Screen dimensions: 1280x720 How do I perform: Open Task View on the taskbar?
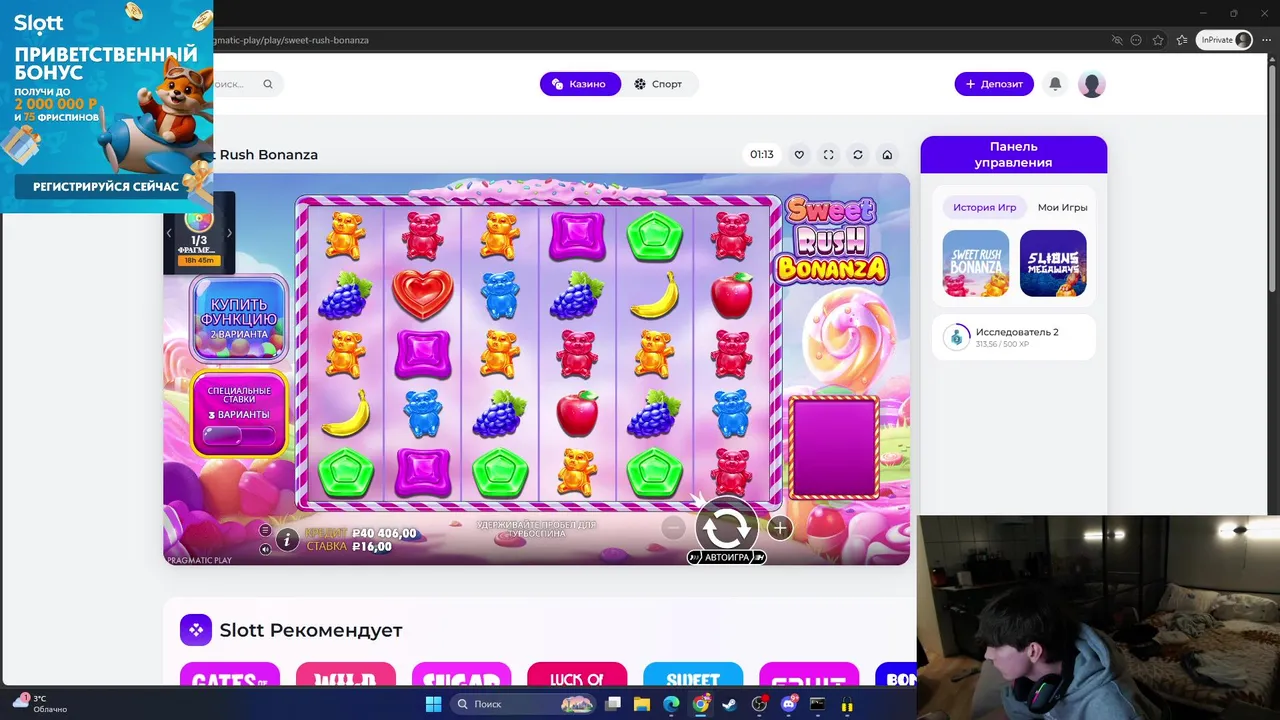click(613, 704)
